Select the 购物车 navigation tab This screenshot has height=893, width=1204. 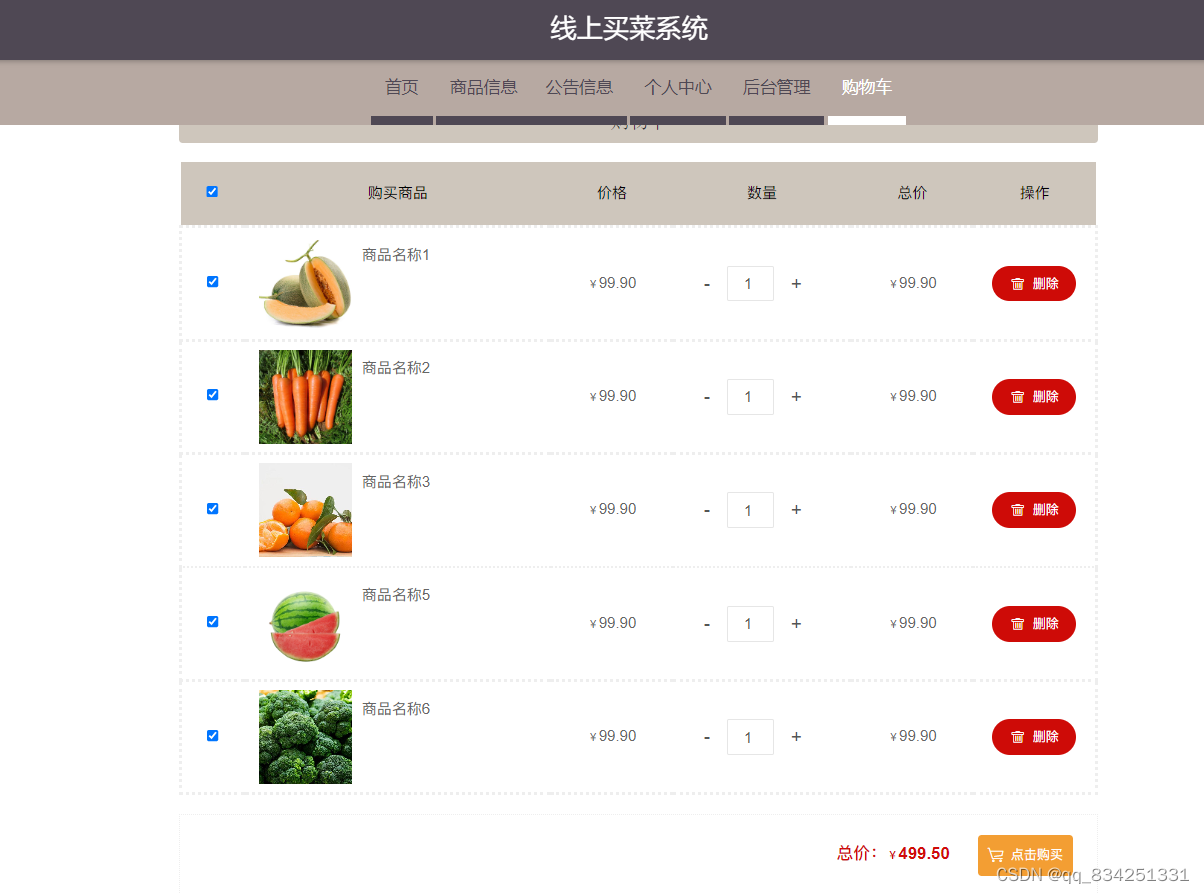point(867,88)
